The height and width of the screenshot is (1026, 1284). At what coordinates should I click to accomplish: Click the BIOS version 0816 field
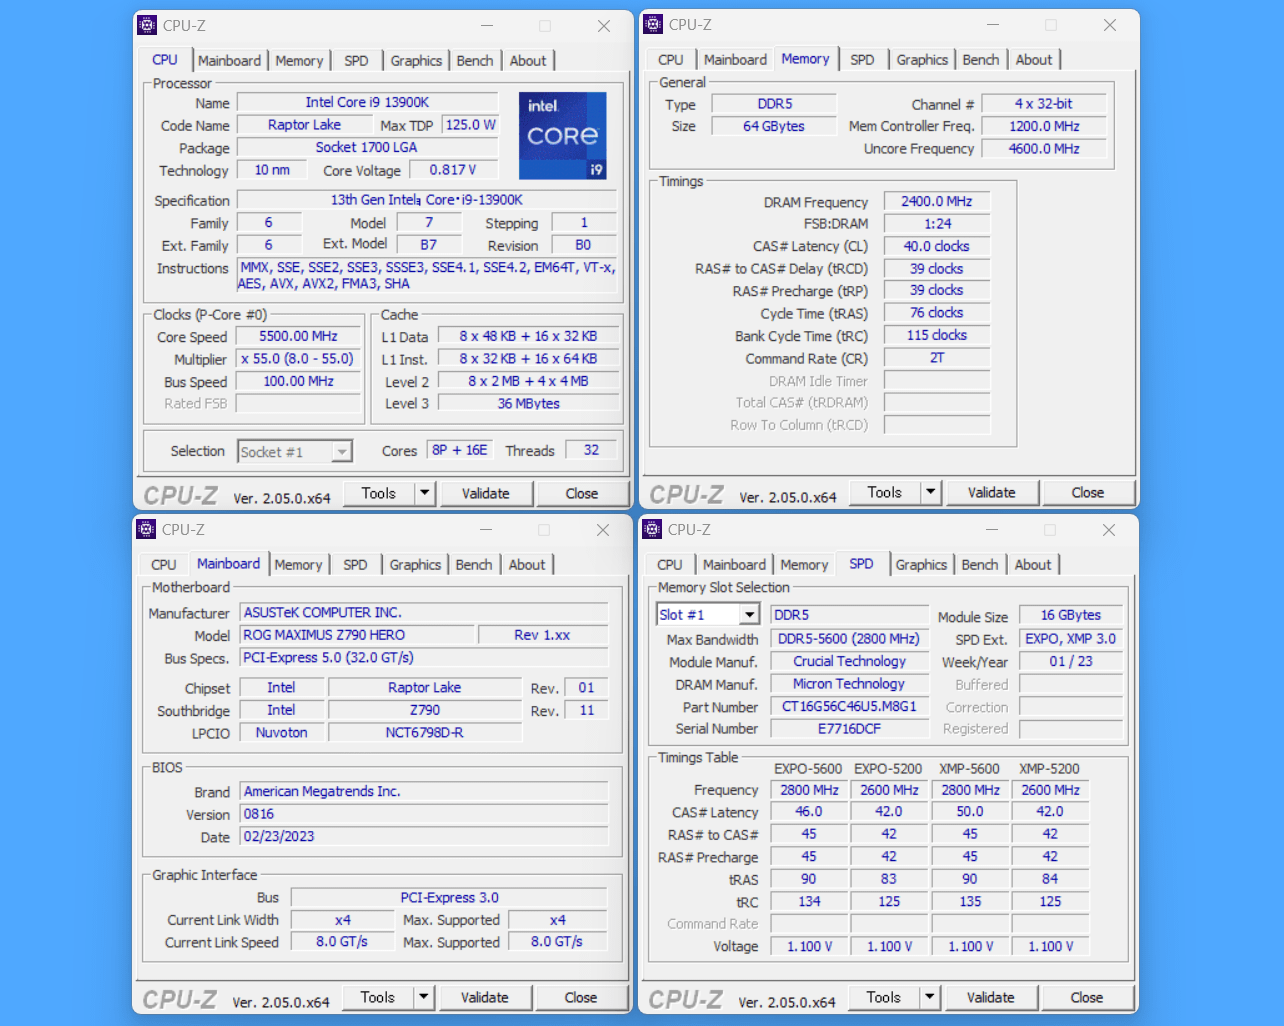click(x=424, y=814)
